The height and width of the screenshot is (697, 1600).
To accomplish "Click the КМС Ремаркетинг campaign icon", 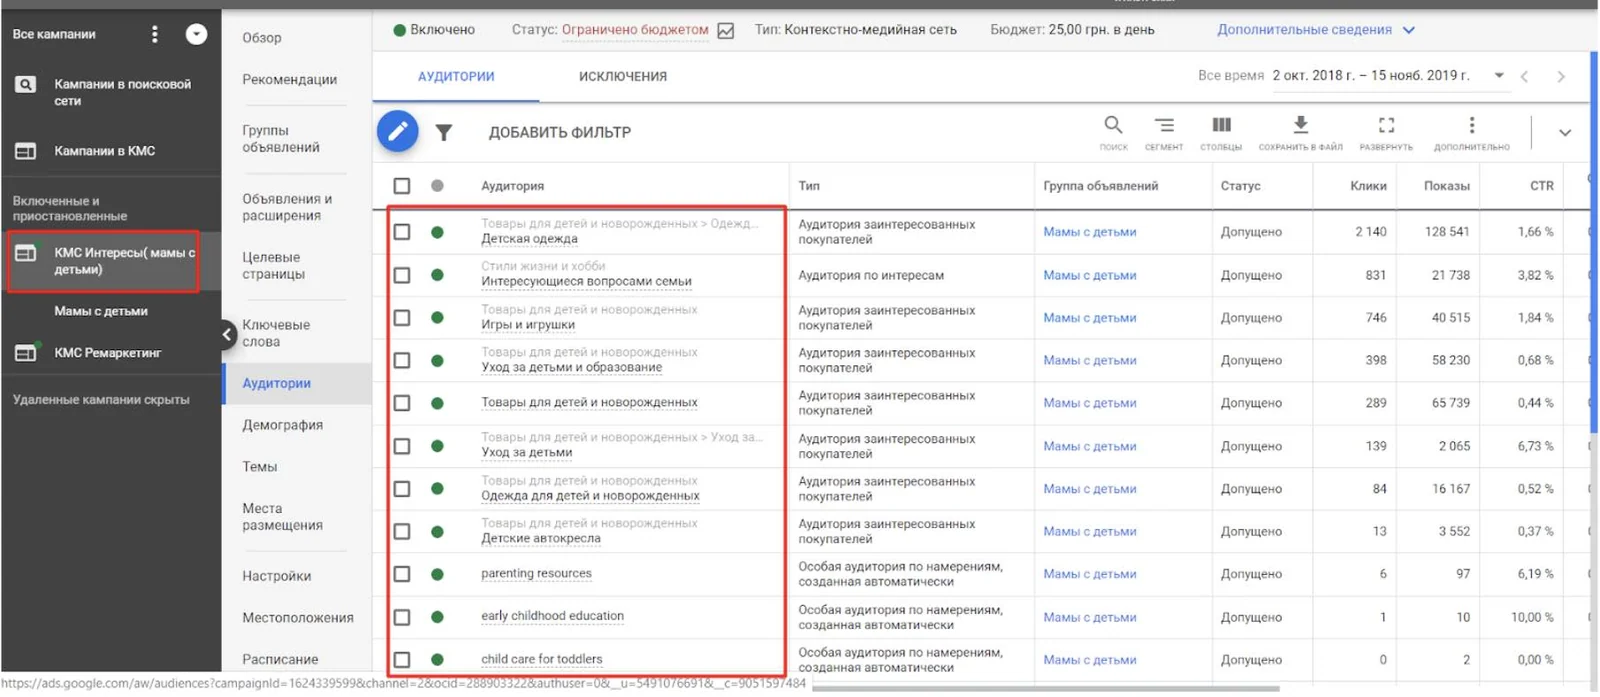I will coord(26,352).
